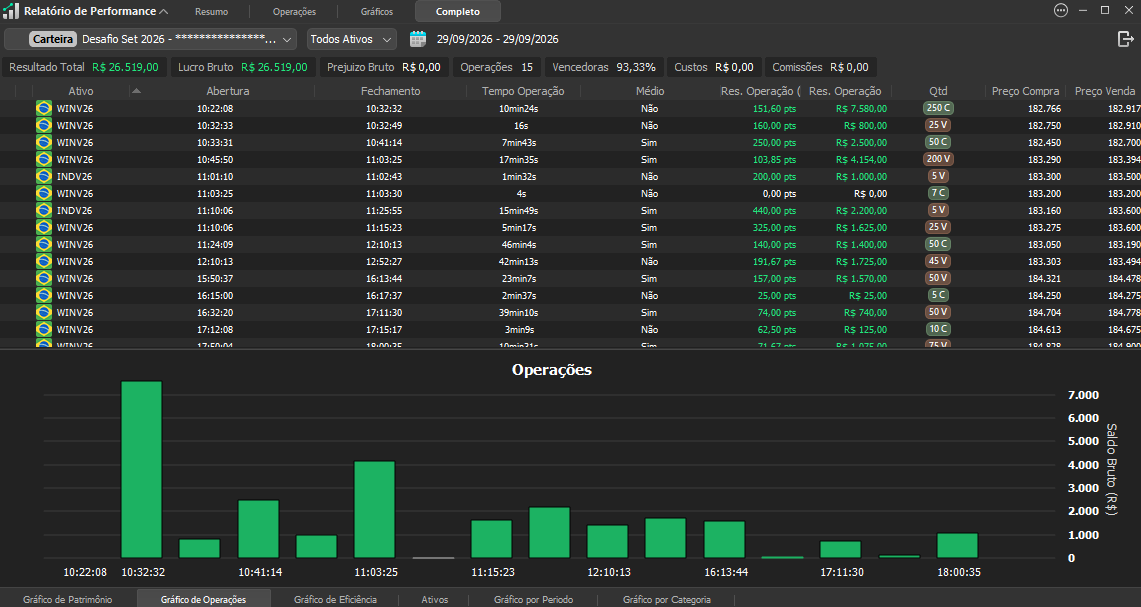Image resolution: width=1141 pixels, height=607 pixels.
Task: Click the sort arrow beside Ativo header
Action: (136, 91)
